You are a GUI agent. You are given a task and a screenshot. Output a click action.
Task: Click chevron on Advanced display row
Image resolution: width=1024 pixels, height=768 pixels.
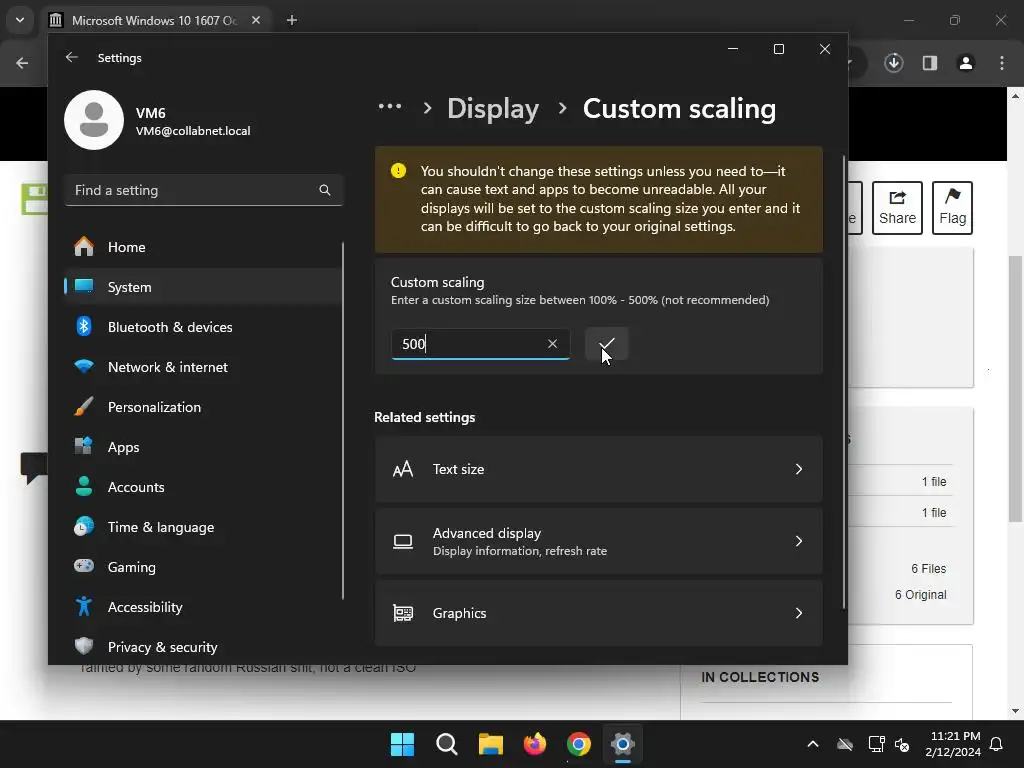coord(799,541)
